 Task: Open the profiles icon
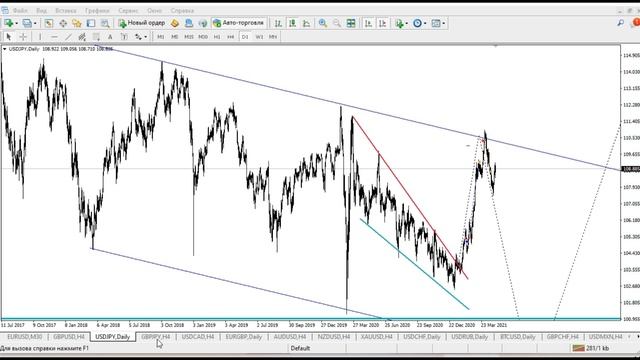pyautogui.click(x=27, y=23)
